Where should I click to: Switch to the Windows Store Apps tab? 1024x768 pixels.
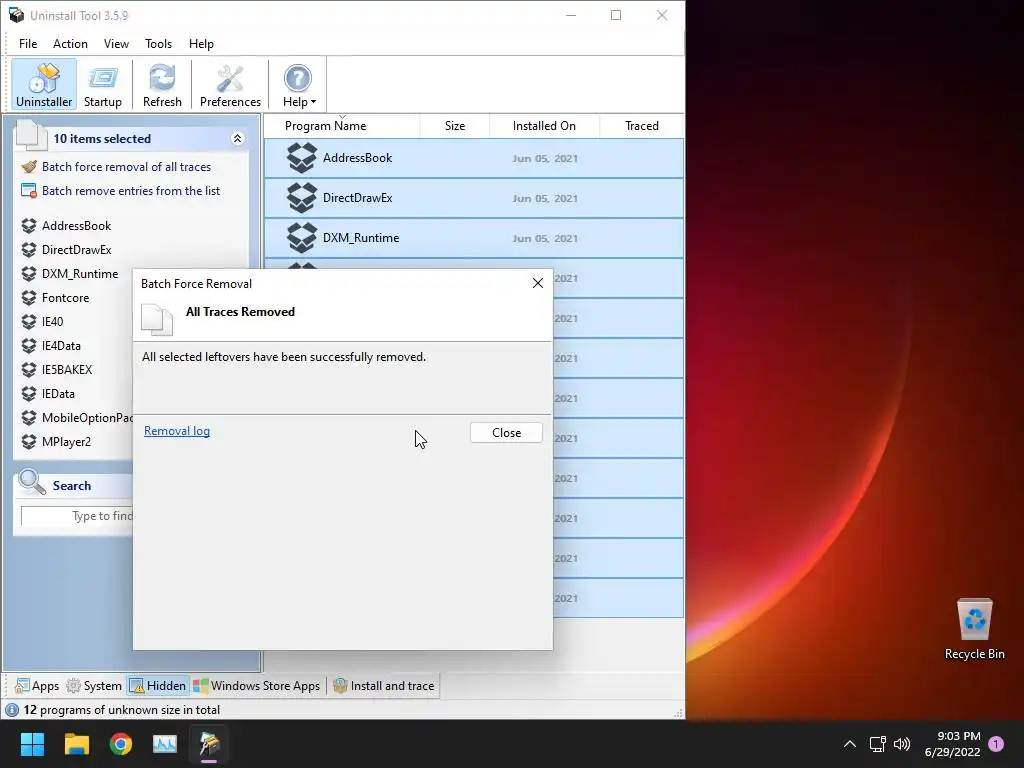pyautogui.click(x=257, y=686)
